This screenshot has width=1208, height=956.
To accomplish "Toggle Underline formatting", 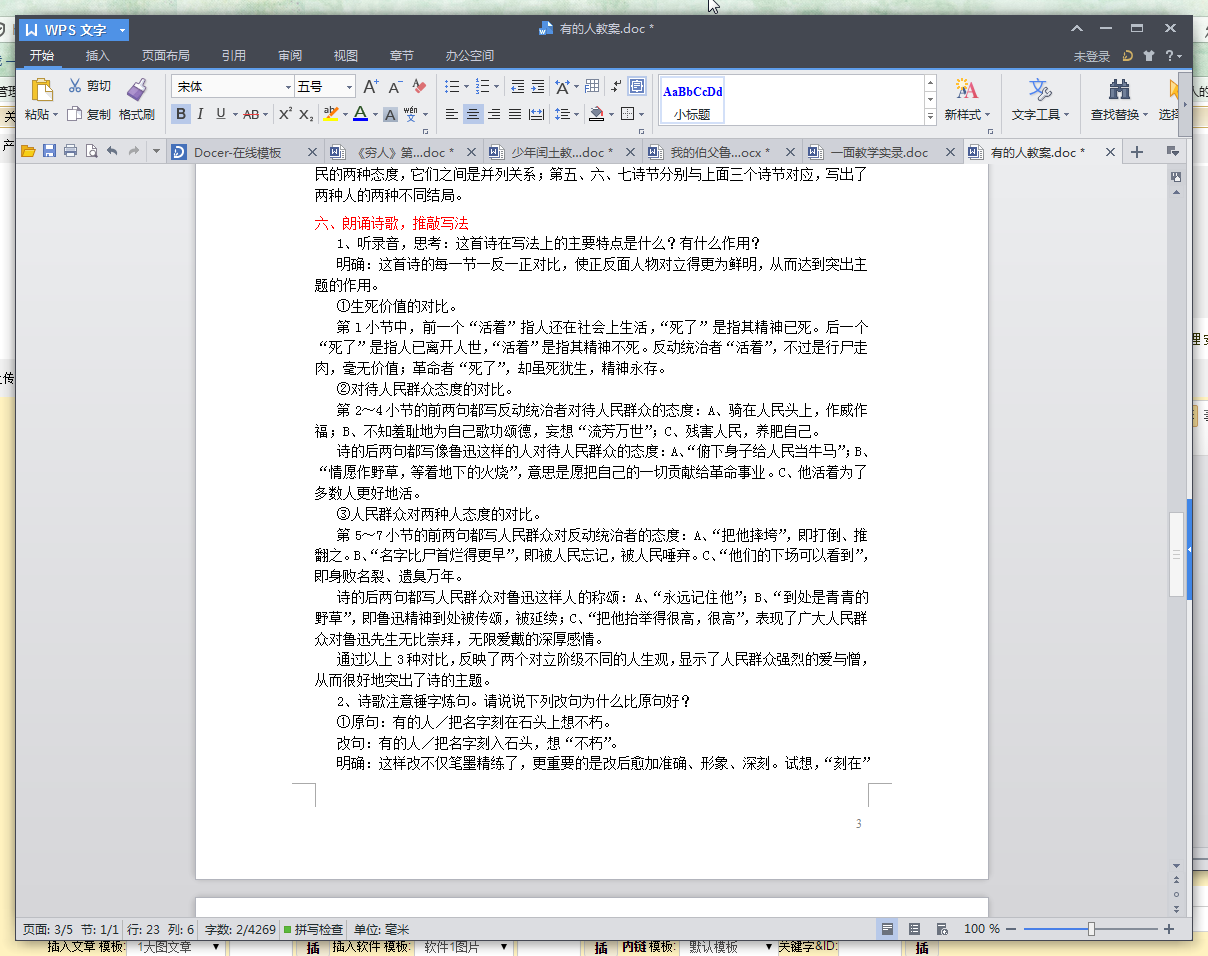I will click(220, 114).
